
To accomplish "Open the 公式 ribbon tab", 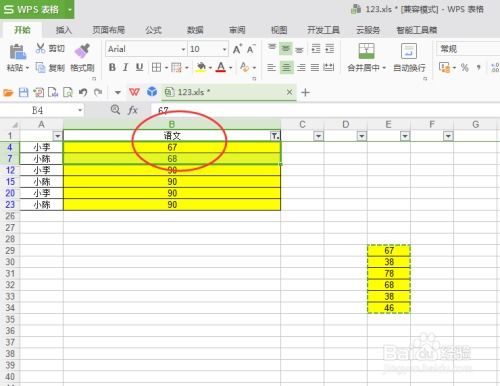I will coord(153,30).
